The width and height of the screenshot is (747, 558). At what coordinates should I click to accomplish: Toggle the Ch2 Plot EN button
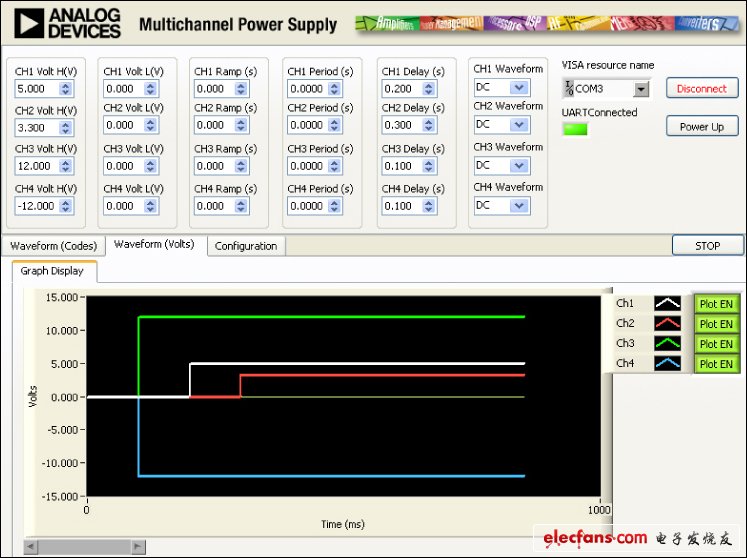(715, 324)
